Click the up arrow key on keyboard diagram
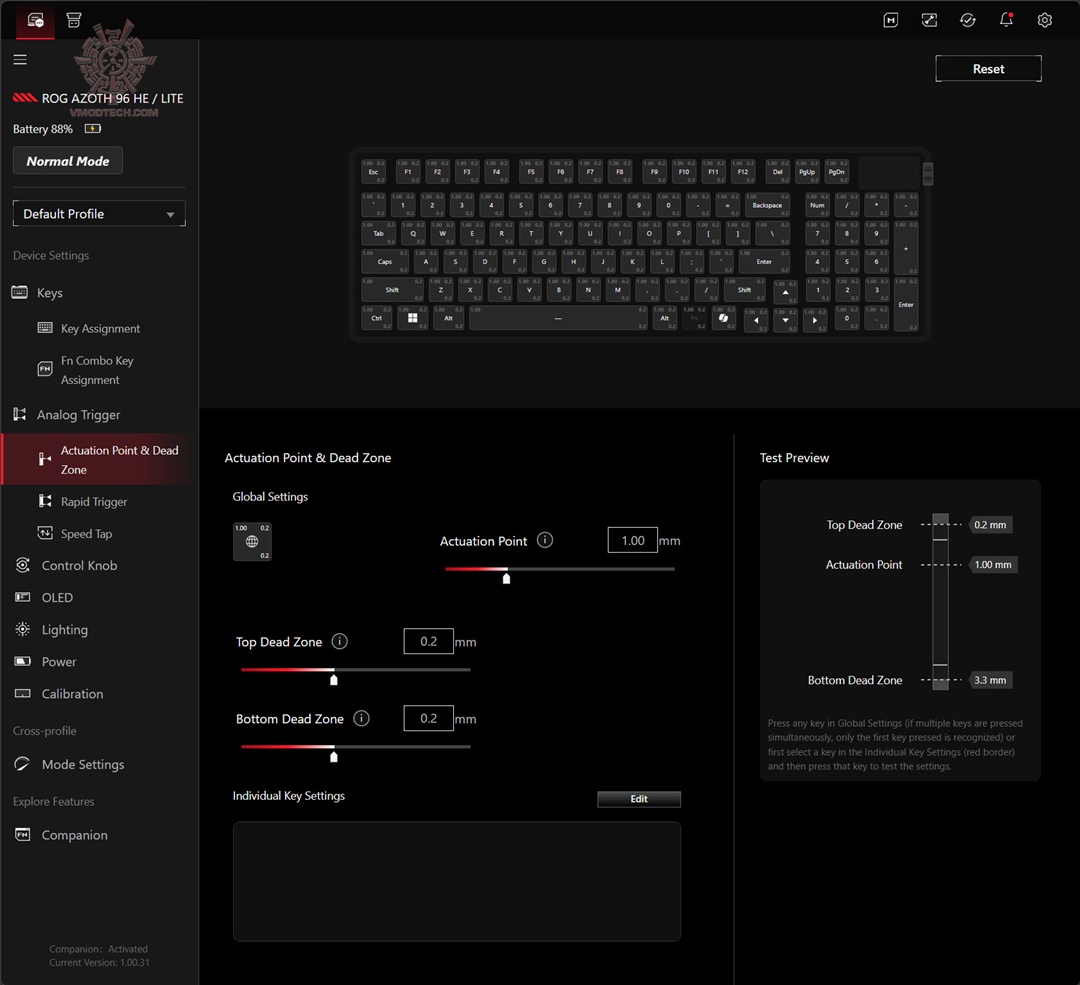1080x985 pixels. [x=785, y=293]
